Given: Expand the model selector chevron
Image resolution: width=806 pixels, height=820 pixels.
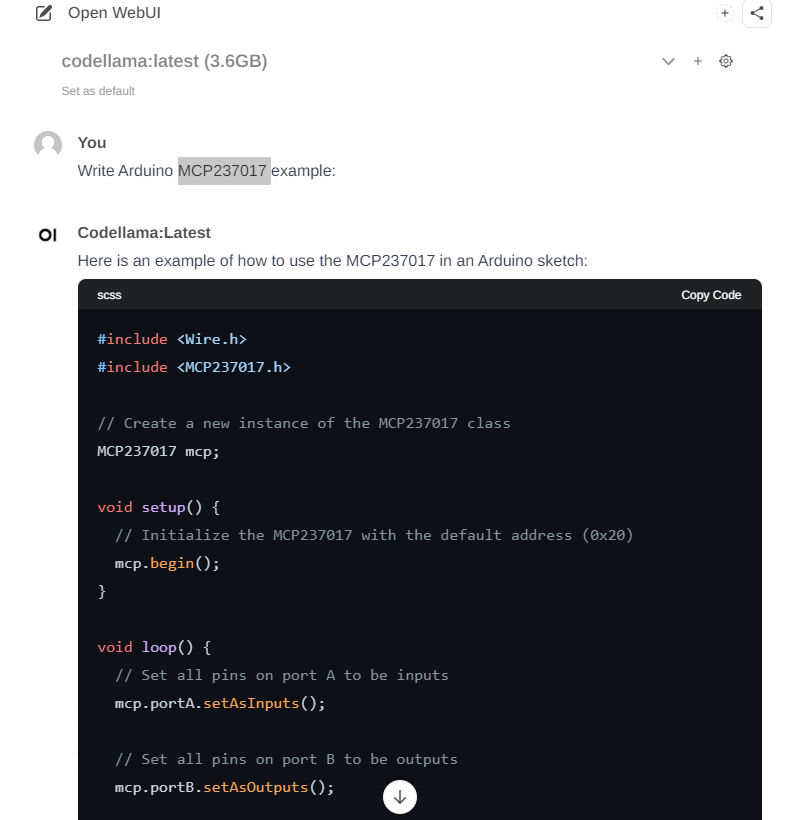Looking at the screenshot, I should click(668, 61).
